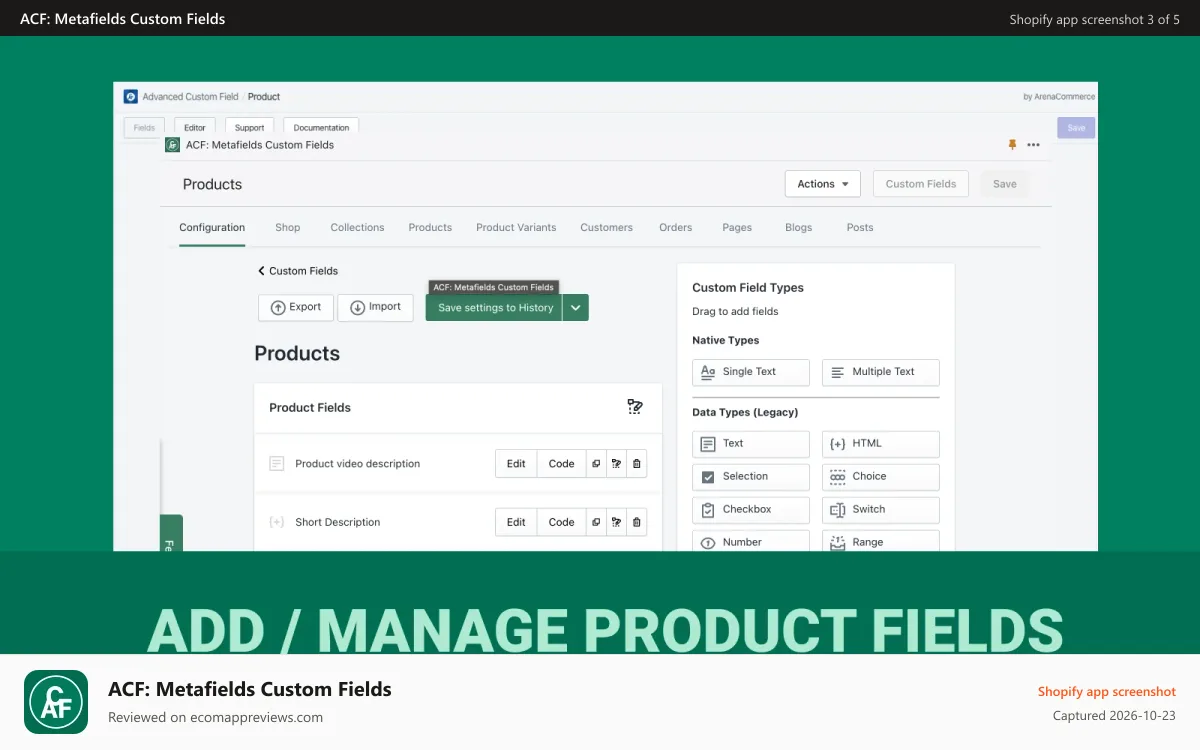Choose the Text legacy data type tile
Viewport: 1200px width, 750px height.
(751, 444)
